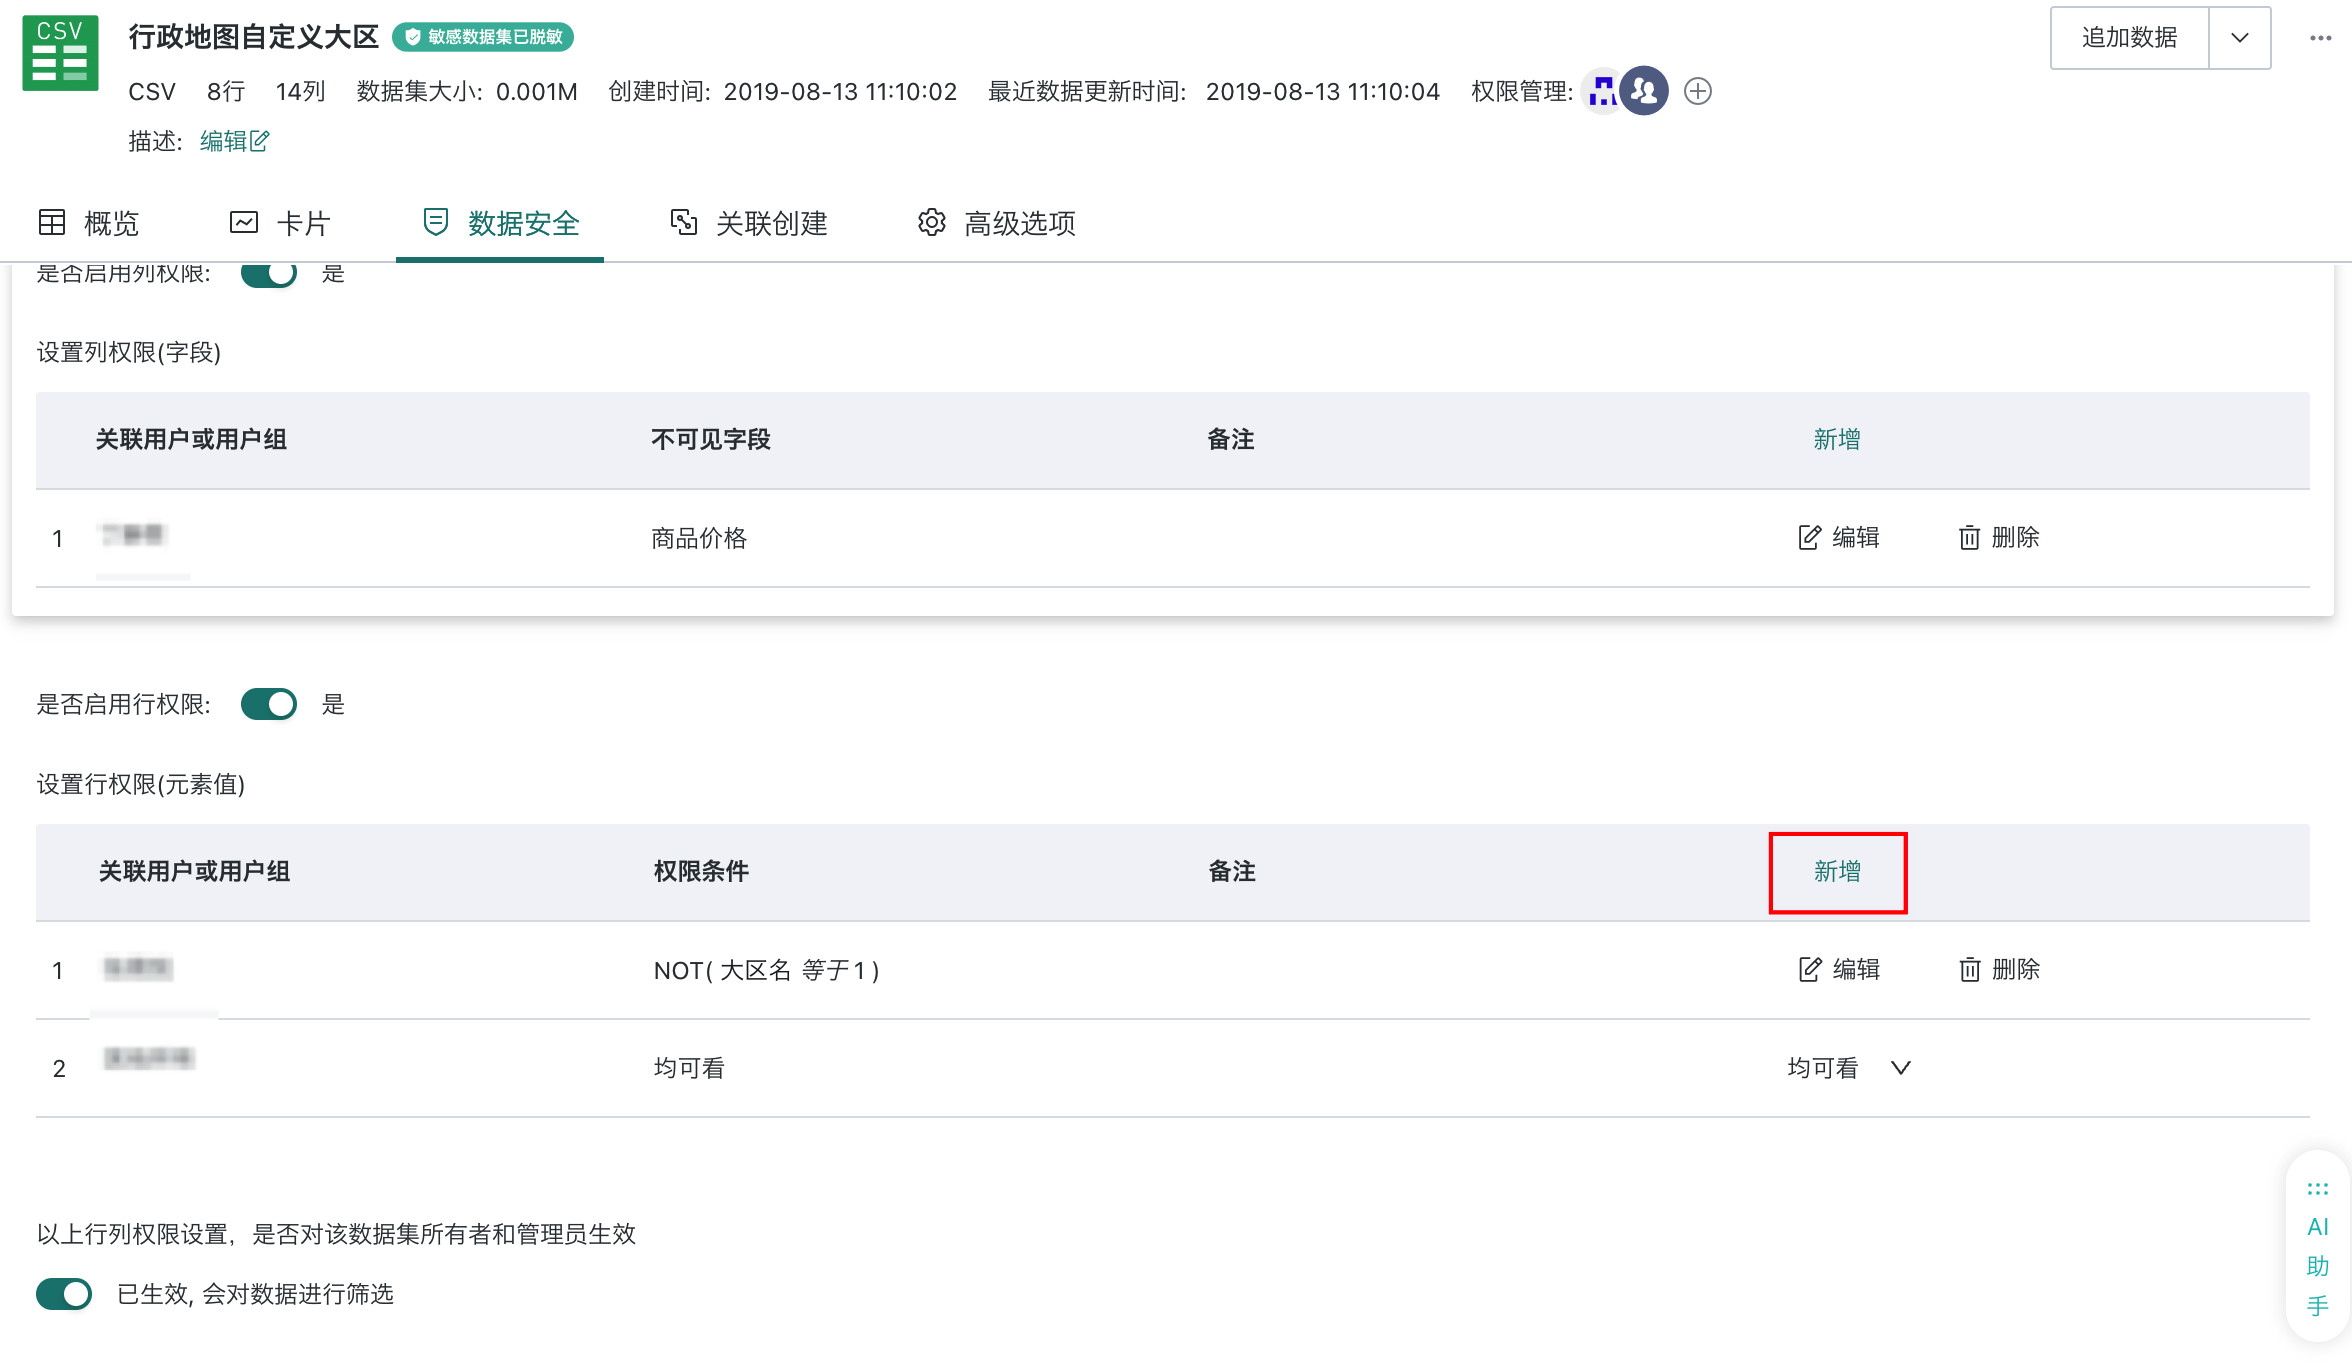Click the plus icon beside permission management
Screen dimensions: 2352x1370
point(1697,91)
